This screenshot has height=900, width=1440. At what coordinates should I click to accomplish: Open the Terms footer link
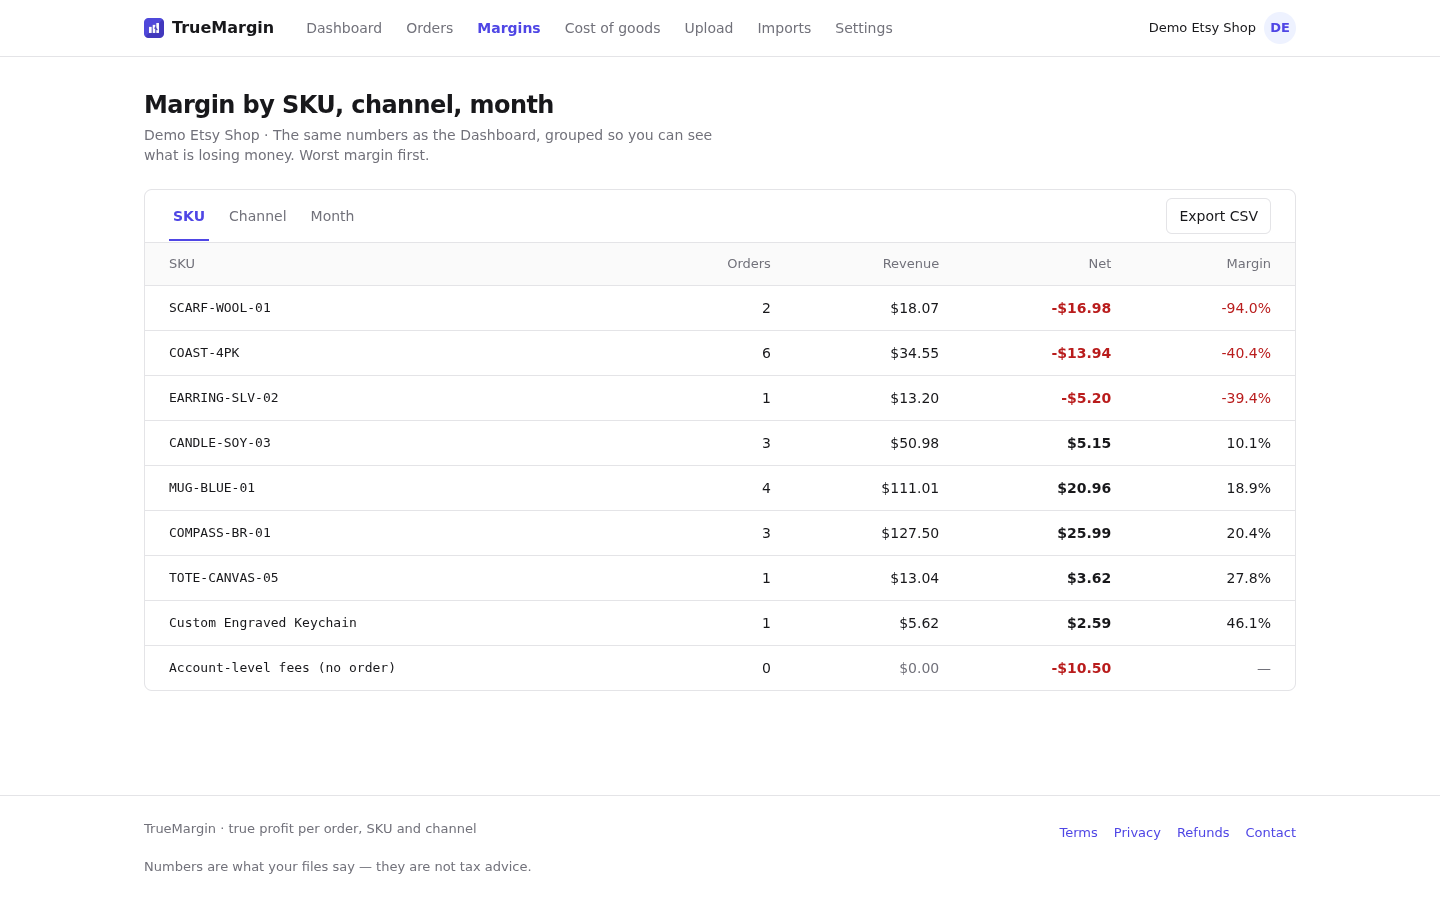tap(1078, 832)
